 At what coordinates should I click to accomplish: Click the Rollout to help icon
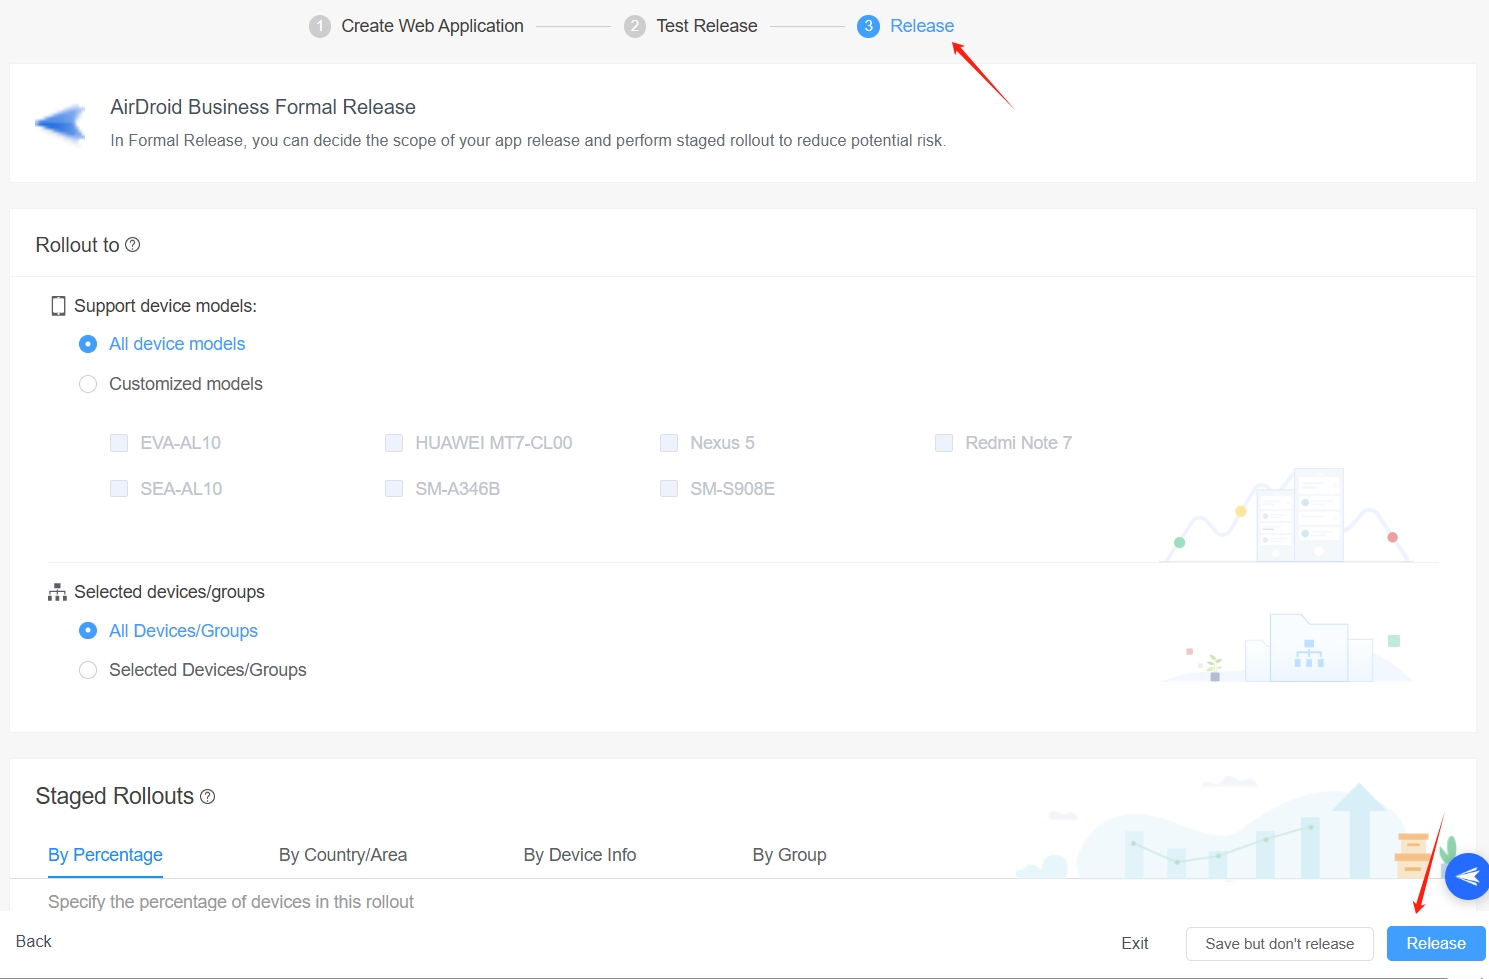[x=132, y=245]
